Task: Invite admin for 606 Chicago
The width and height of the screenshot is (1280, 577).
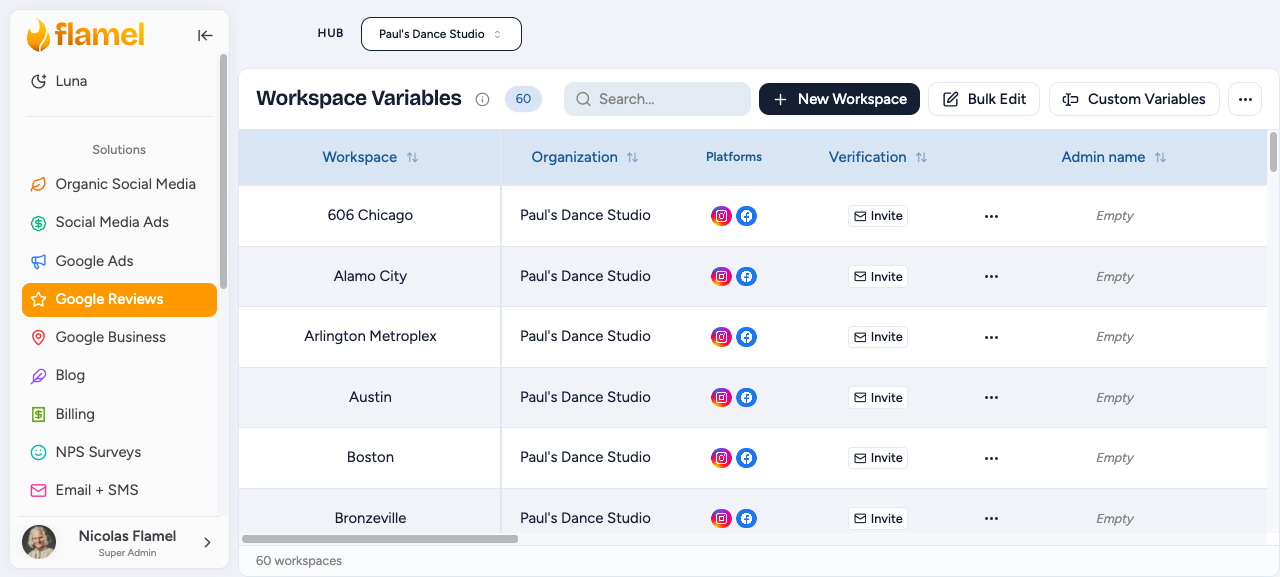Action: tap(878, 216)
